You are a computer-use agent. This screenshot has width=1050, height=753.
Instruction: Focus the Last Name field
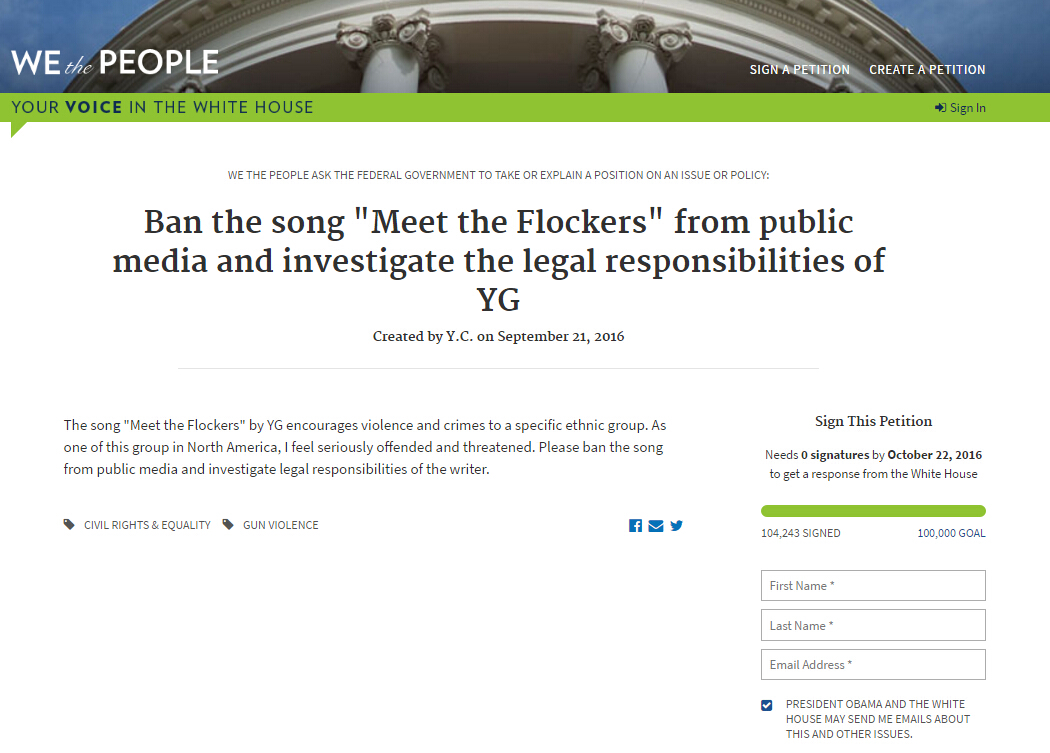(873, 625)
